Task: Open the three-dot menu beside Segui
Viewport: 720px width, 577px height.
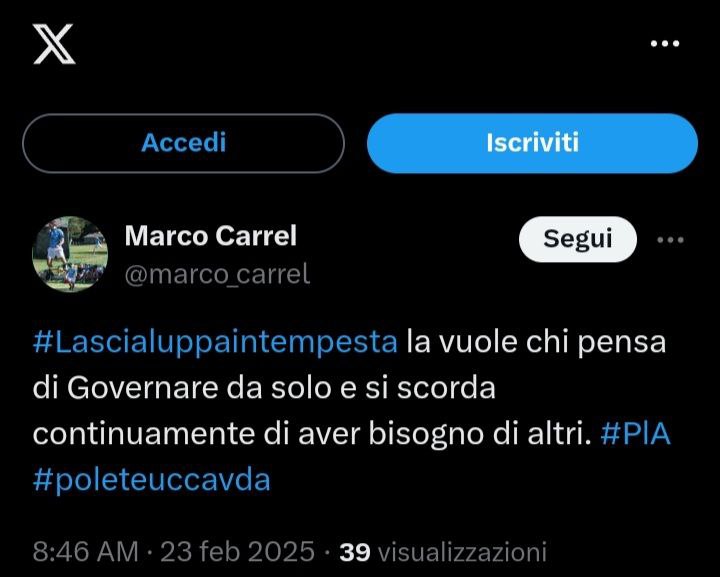Action: coord(670,240)
